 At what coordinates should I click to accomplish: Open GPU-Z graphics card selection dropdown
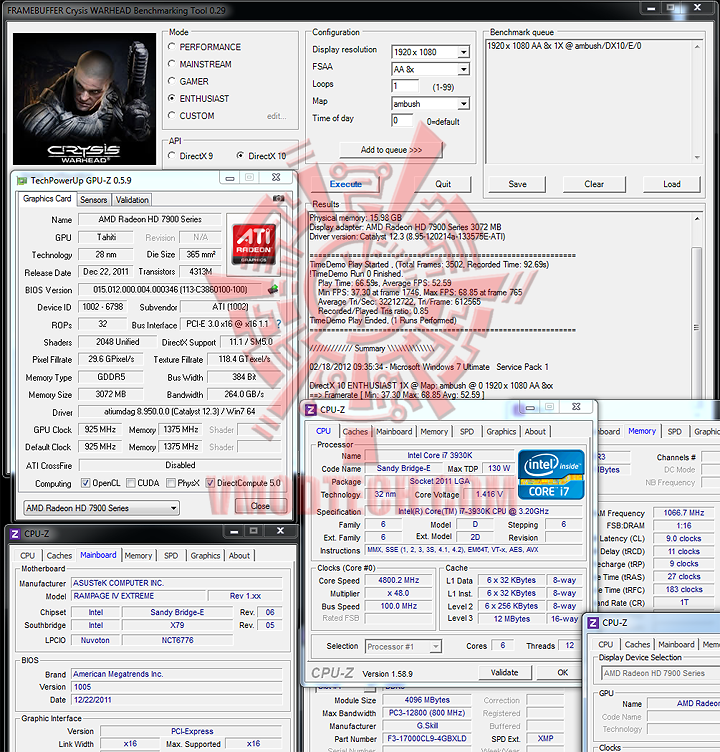(x=101, y=508)
